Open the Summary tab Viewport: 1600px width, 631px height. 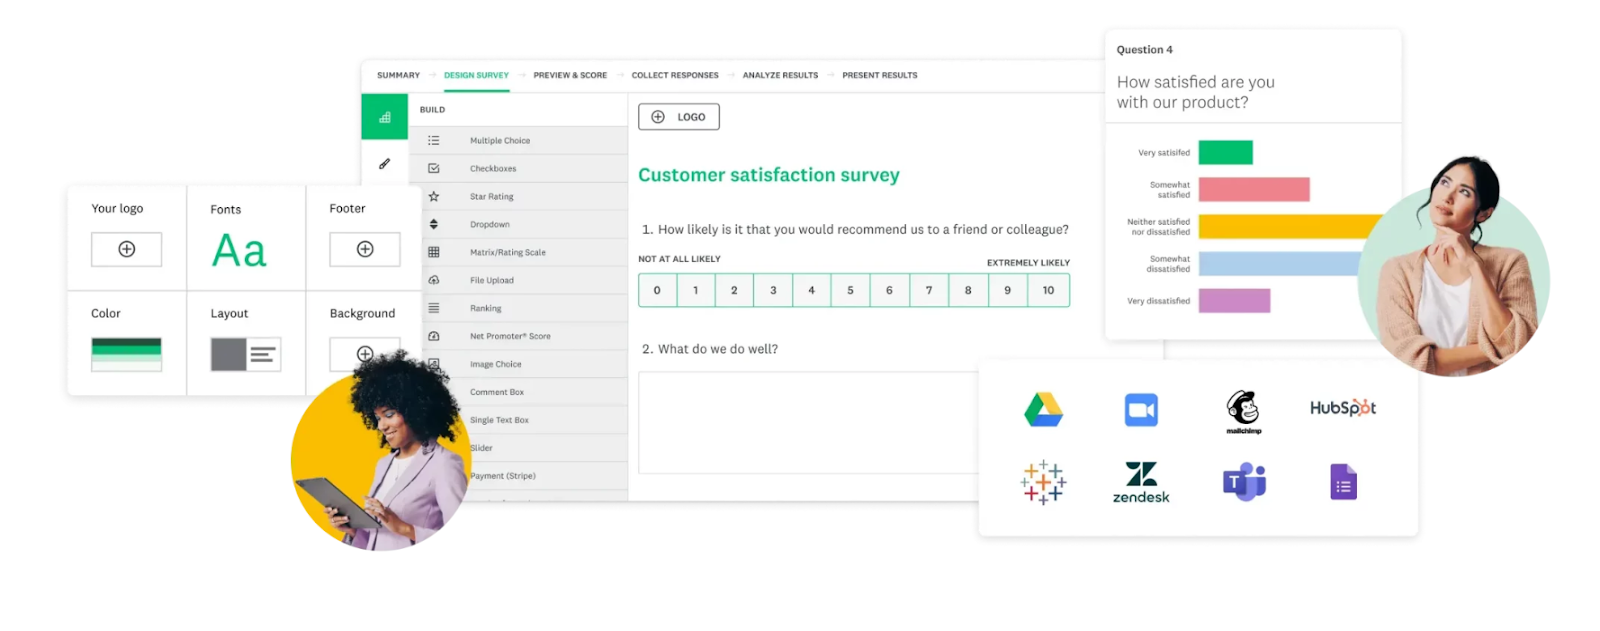click(x=398, y=75)
